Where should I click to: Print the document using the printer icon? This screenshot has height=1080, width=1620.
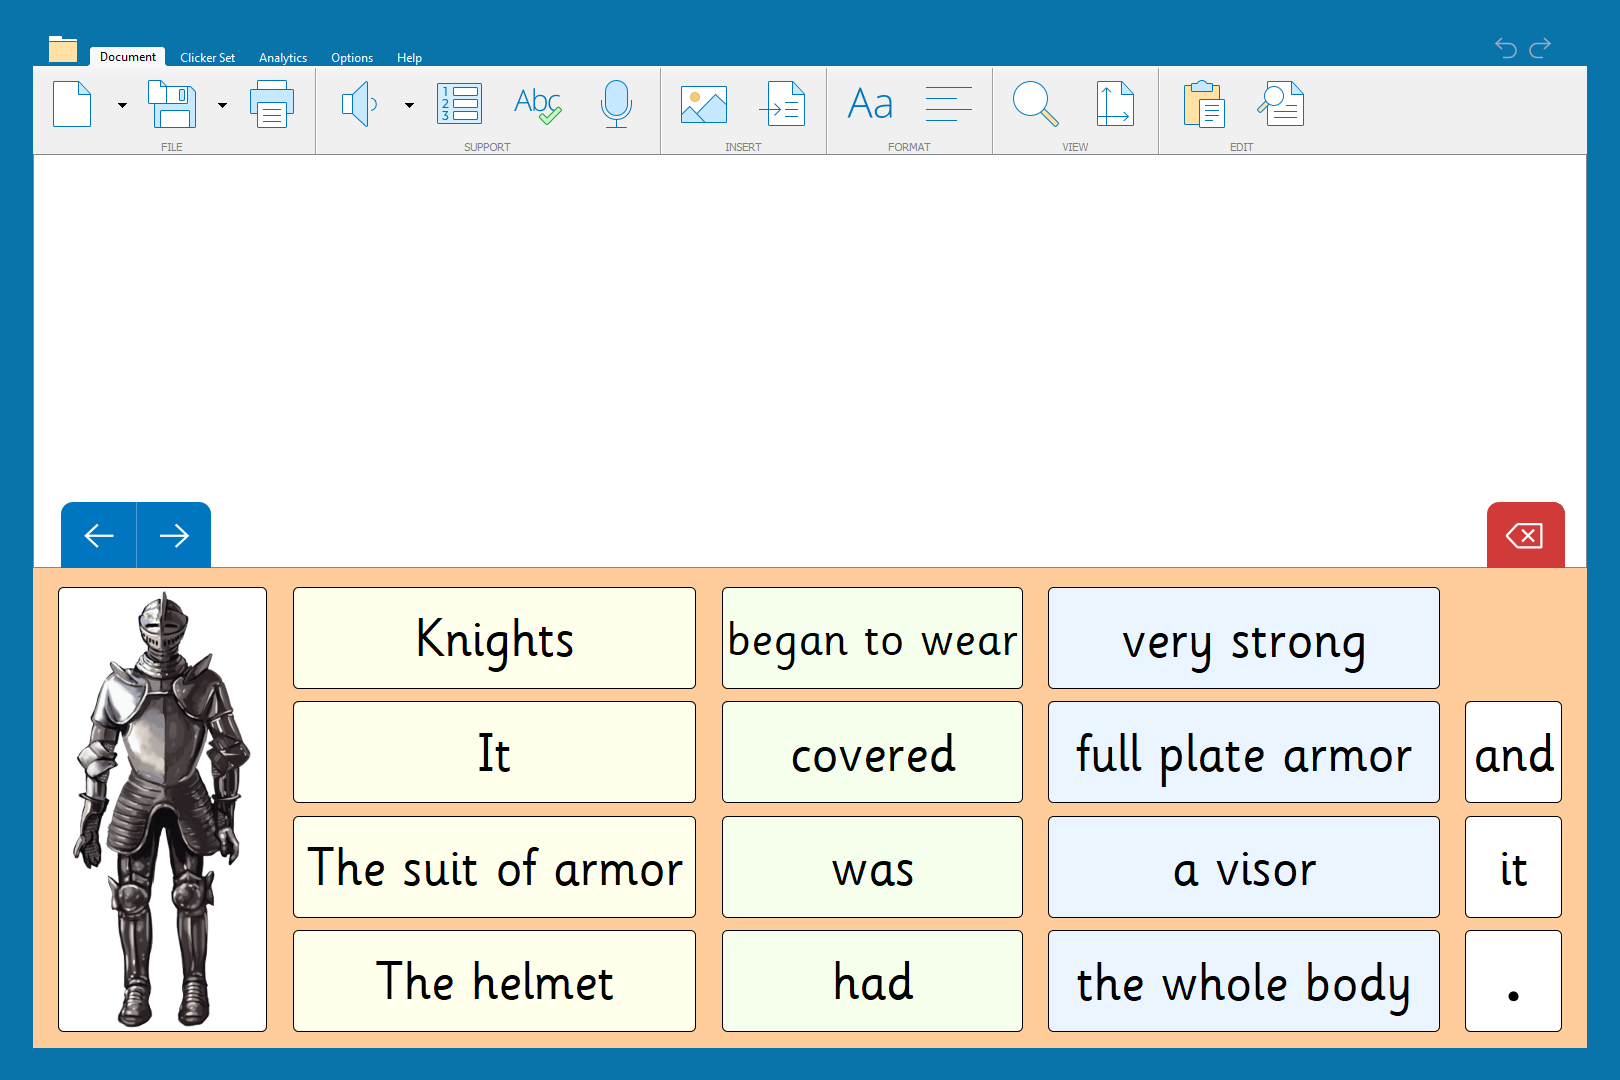point(272,104)
